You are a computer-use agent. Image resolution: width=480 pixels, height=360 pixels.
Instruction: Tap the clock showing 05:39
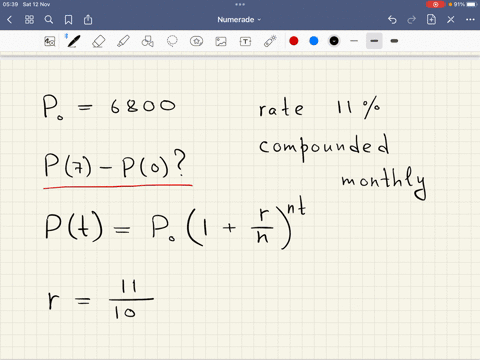point(10,4)
